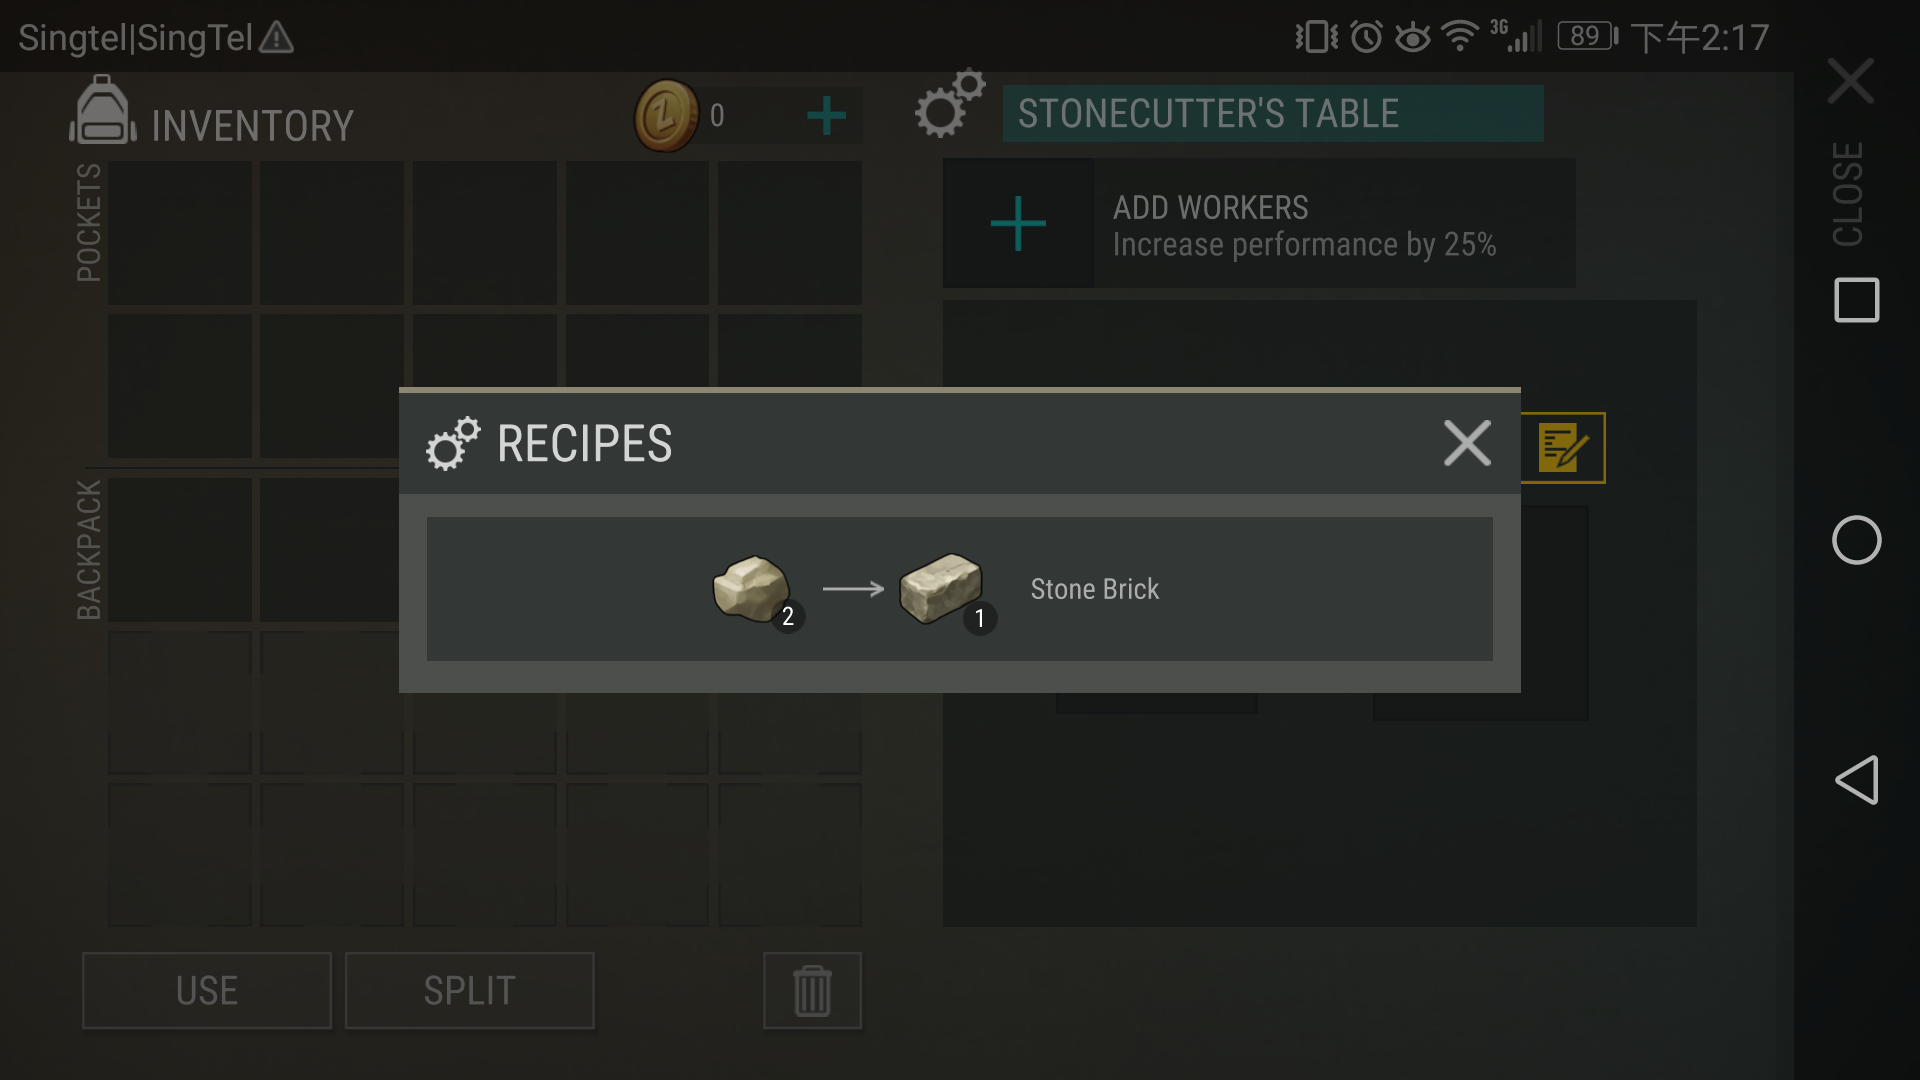This screenshot has width=1920, height=1080.
Task: Tap the Stonecutter's Table title bar
Action: [1273, 114]
